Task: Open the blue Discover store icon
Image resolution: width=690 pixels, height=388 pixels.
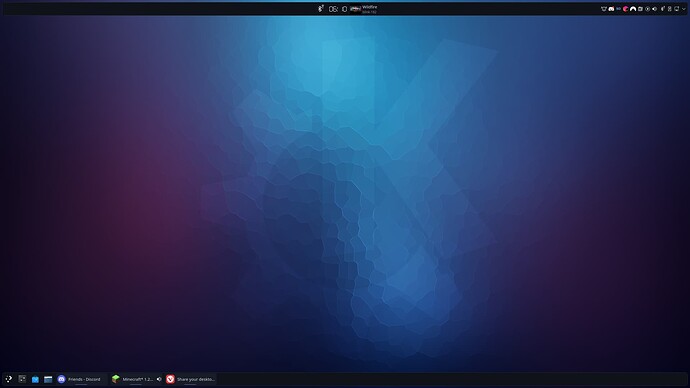Action: coord(35,379)
